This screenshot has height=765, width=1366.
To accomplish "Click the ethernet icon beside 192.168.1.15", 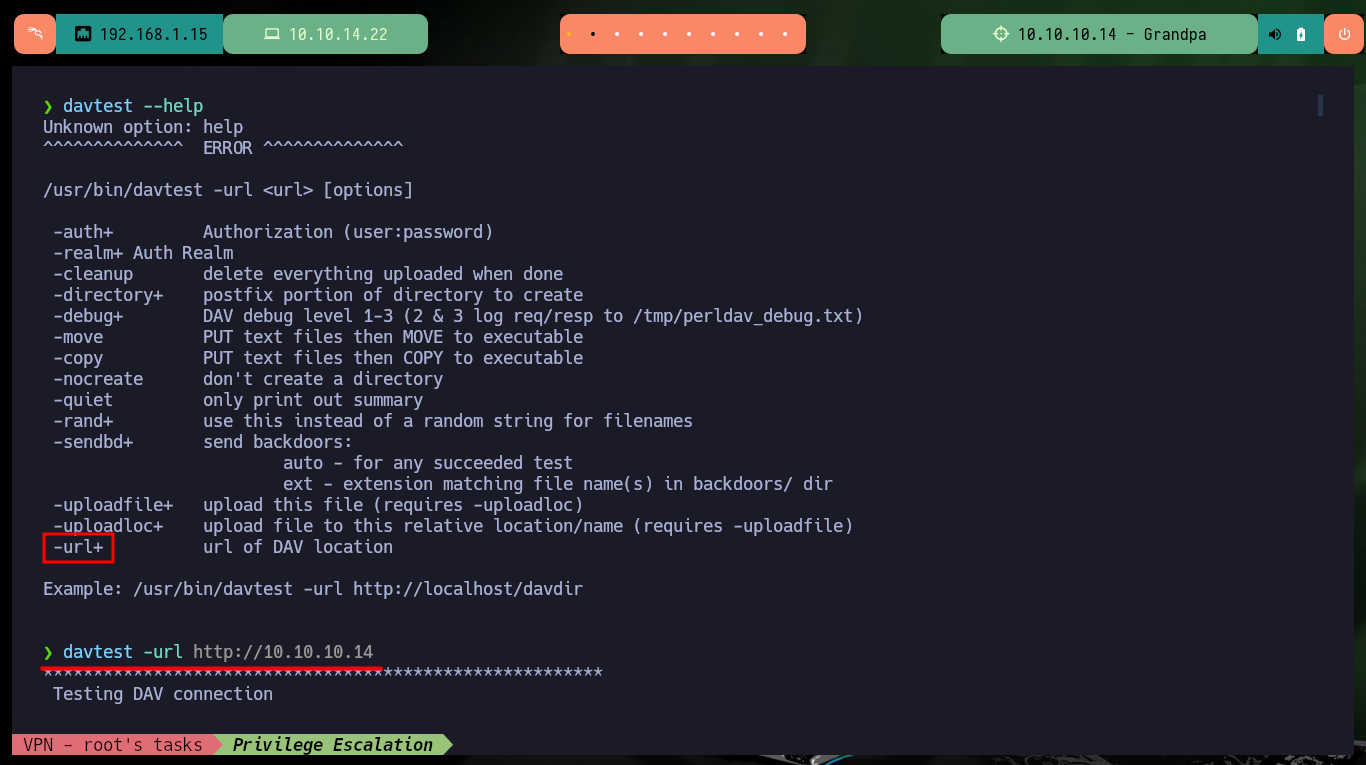I will pos(83,34).
